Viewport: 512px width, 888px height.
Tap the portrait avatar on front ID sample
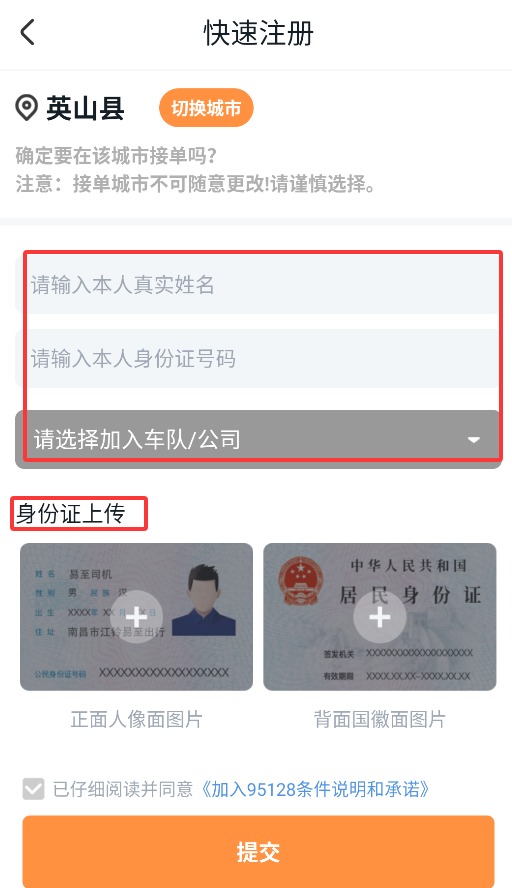[203, 600]
